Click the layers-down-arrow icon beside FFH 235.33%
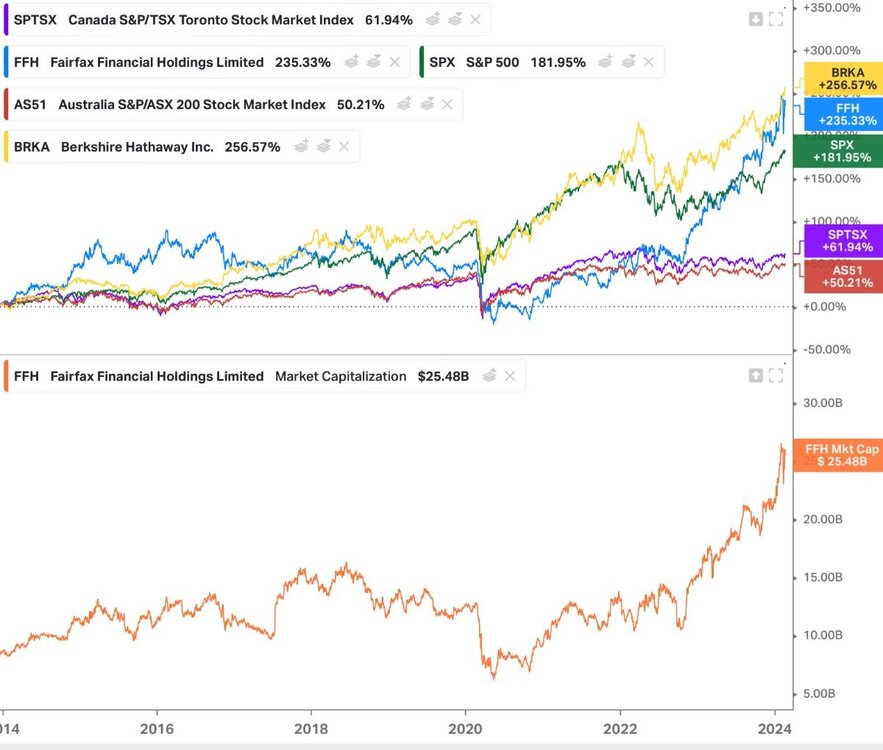 374,61
